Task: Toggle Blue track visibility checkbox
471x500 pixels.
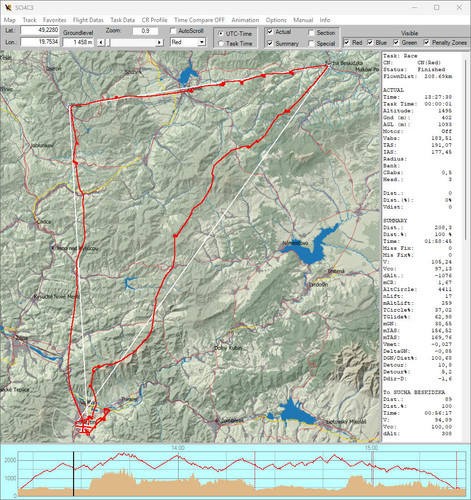Action: point(370,43)
